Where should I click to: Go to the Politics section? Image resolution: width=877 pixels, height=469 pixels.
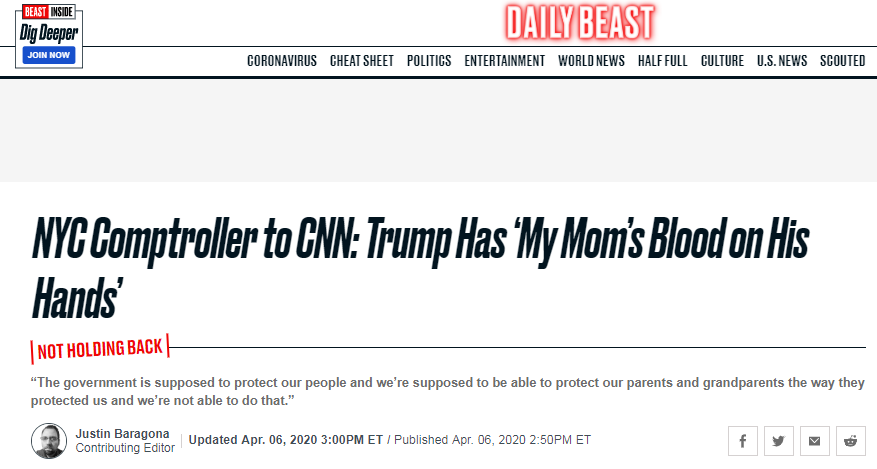[429, 61]
